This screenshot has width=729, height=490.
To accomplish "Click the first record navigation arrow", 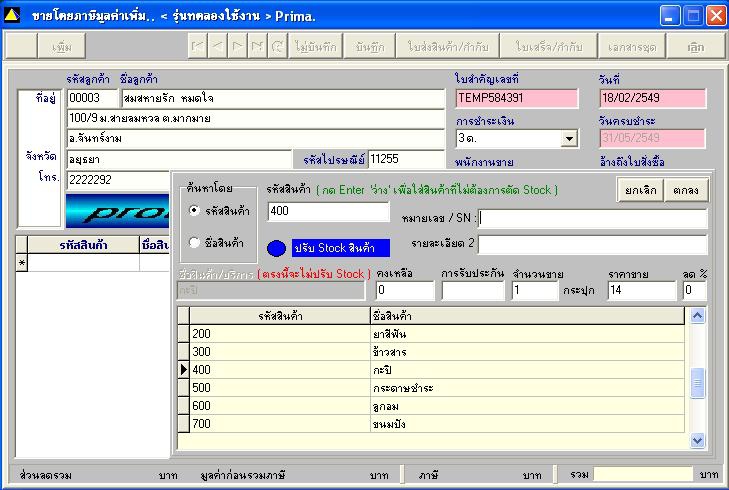I will click(199, 47).
